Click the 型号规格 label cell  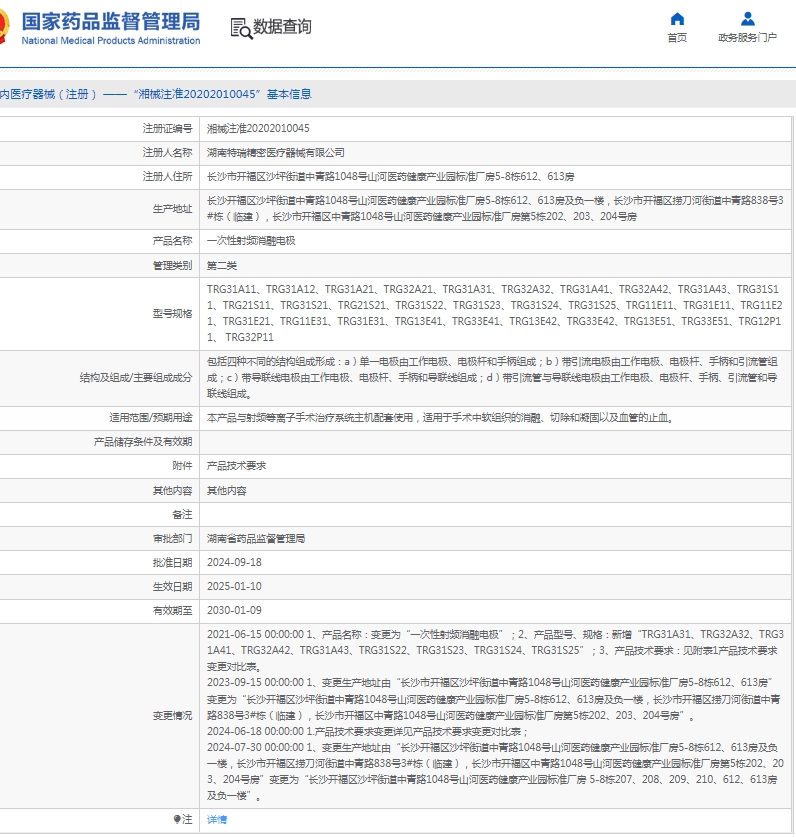coord(172,313)
